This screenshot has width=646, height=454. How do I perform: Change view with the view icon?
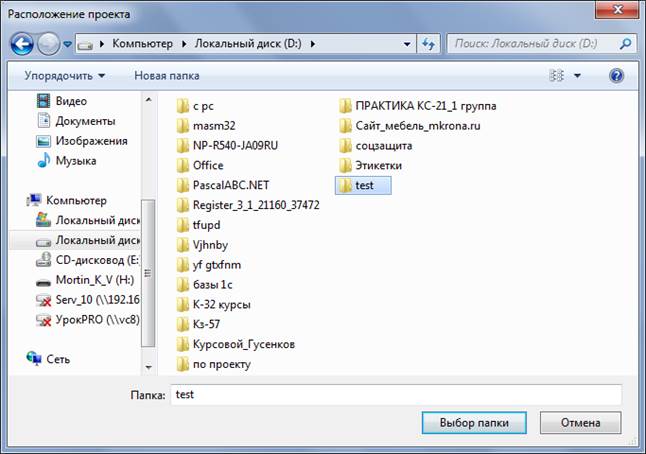click(x=557, y=76)
